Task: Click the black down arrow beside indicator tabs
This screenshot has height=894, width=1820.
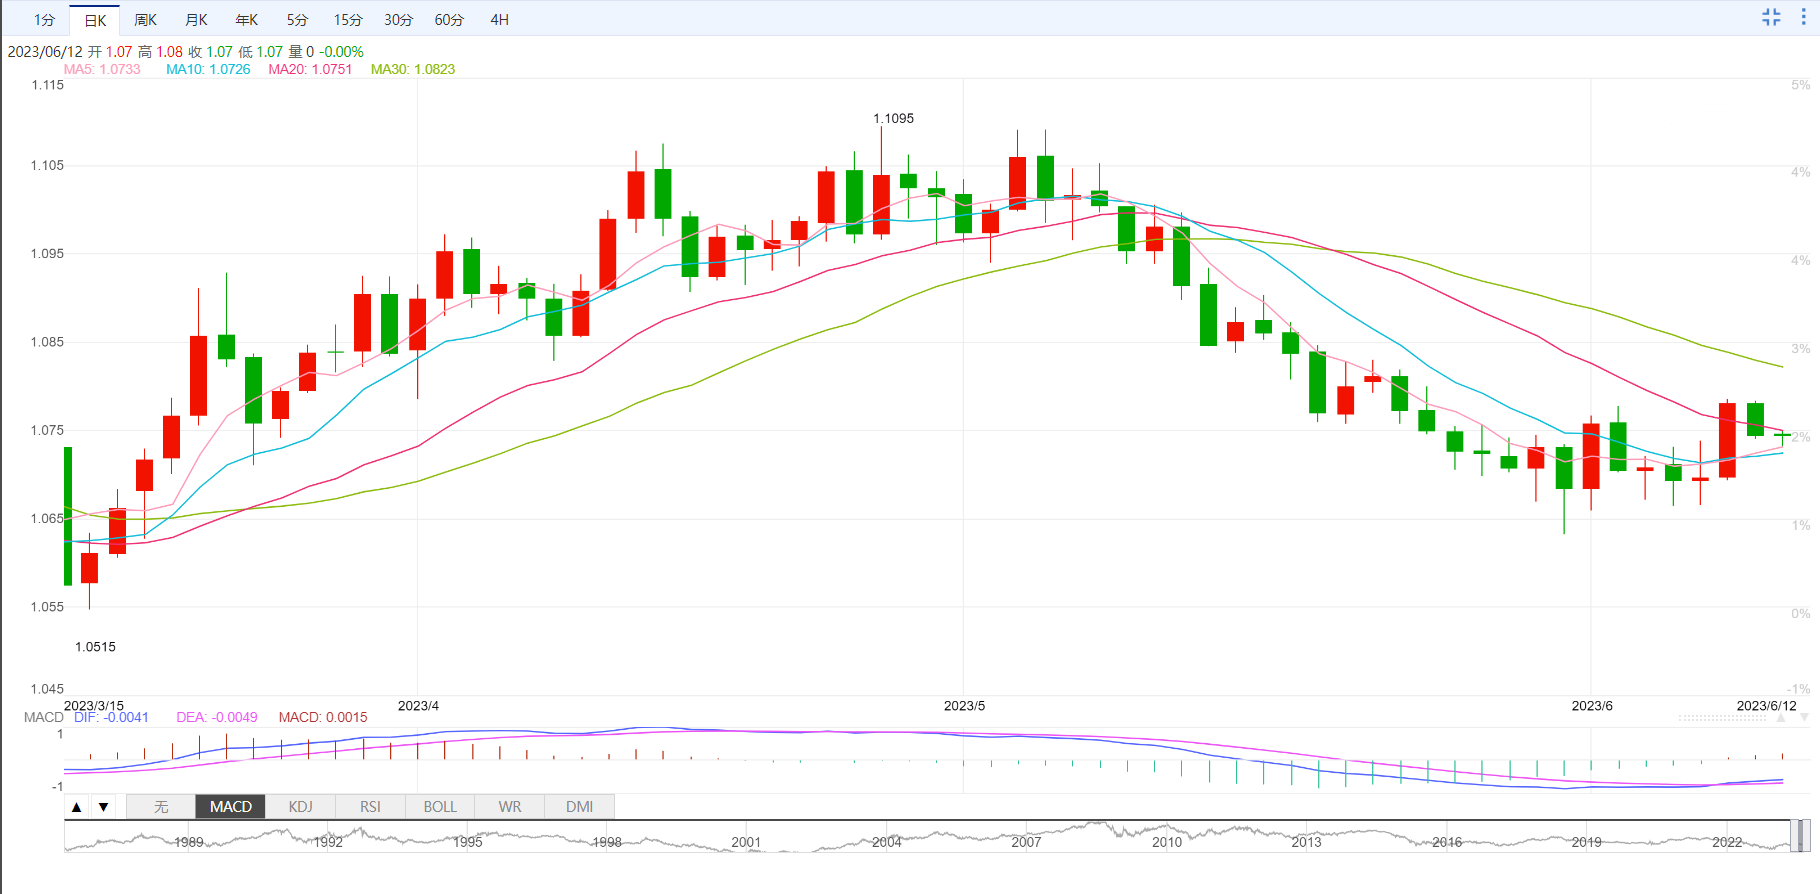Action: (103, 807)
